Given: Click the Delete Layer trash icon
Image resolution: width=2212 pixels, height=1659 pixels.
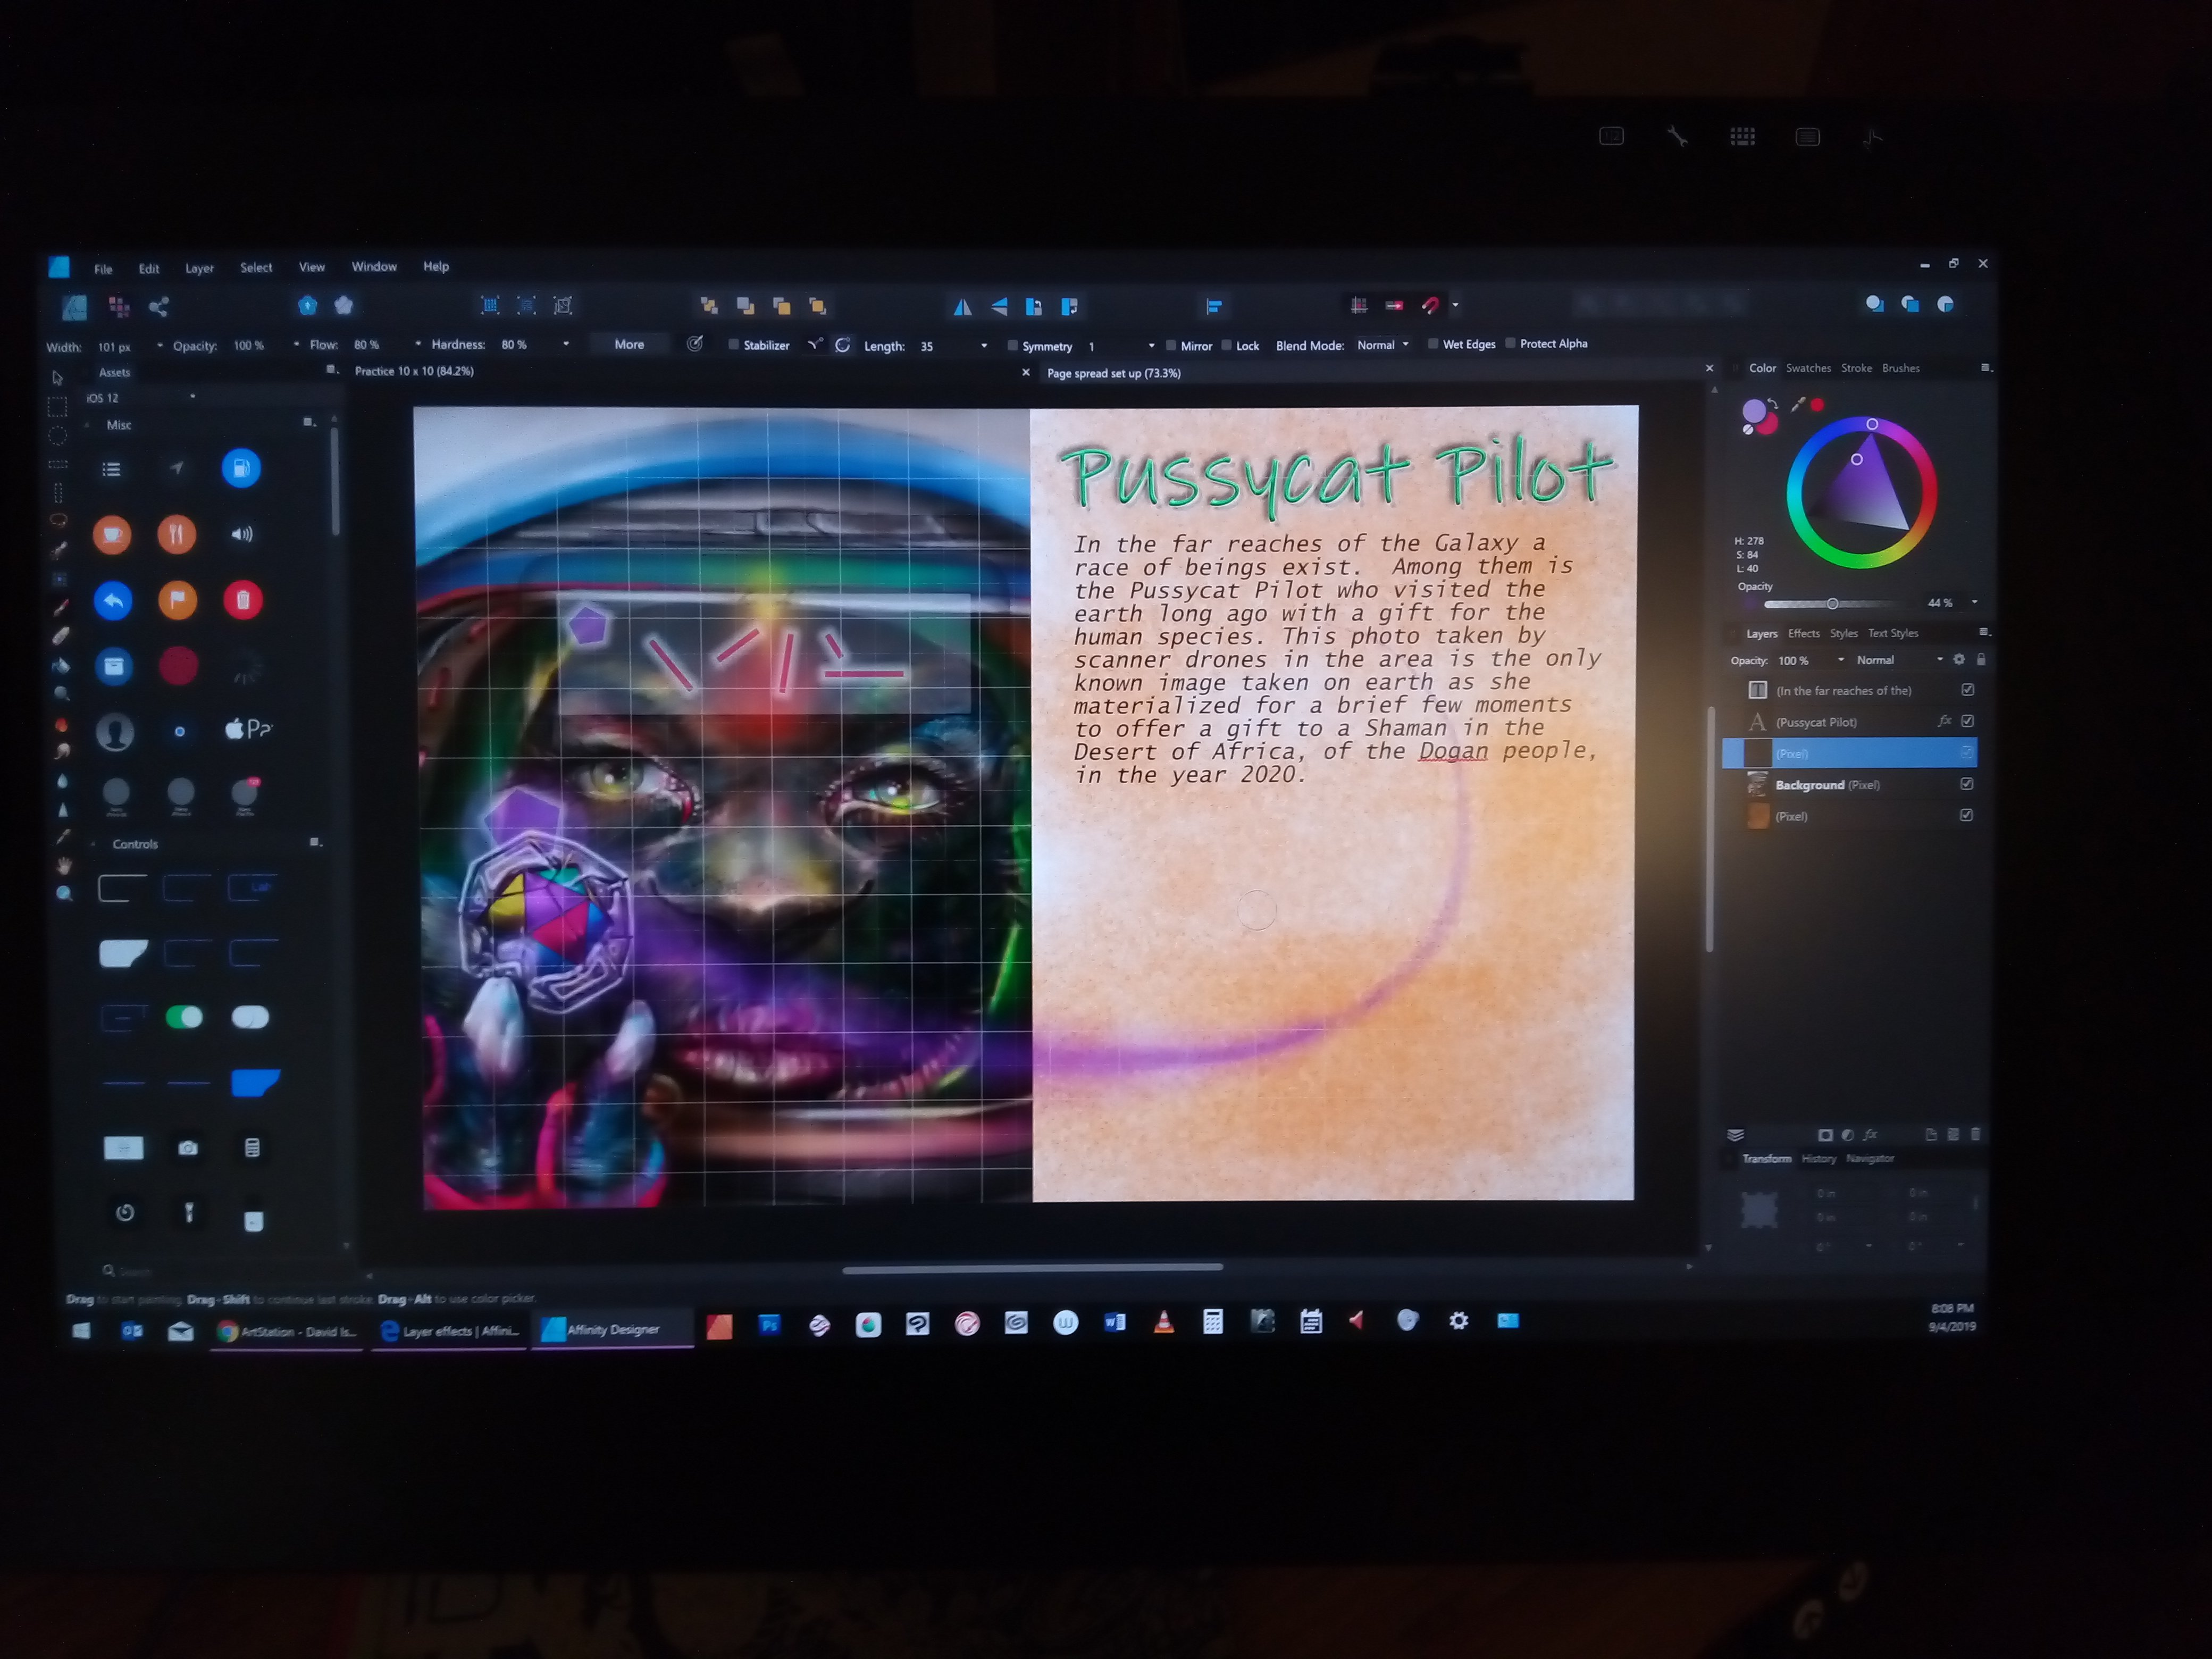Looking at the screenshot, I should click(1975, 1134).
